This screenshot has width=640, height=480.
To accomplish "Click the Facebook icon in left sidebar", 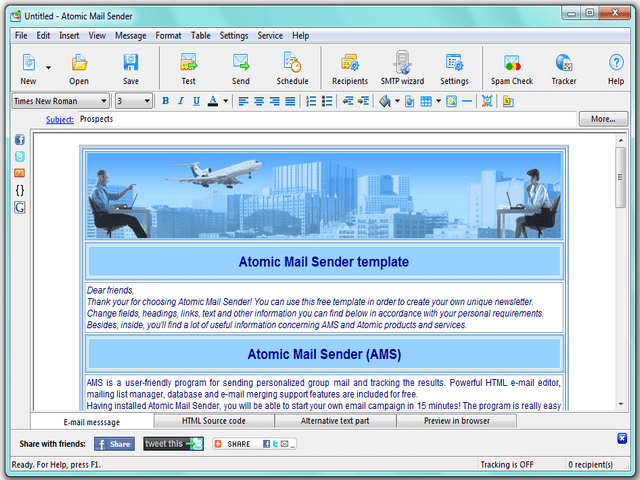I will click(20, 140).
